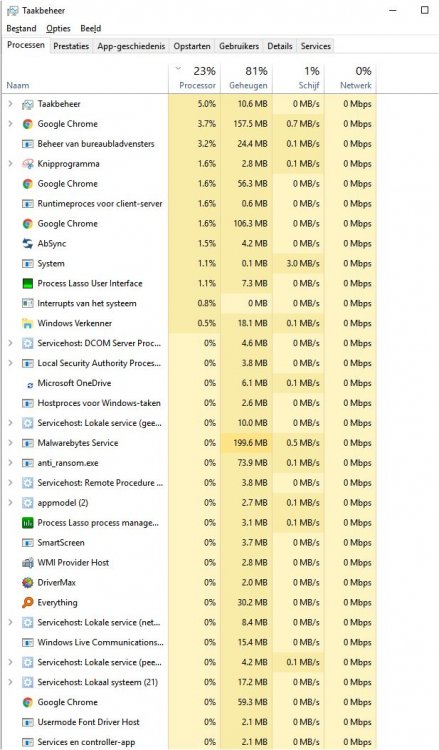Viewport: 439px width, 750px height.
Task: Click the Microsoft OneDrive sync icon
Action: click(x=30, y=384)
